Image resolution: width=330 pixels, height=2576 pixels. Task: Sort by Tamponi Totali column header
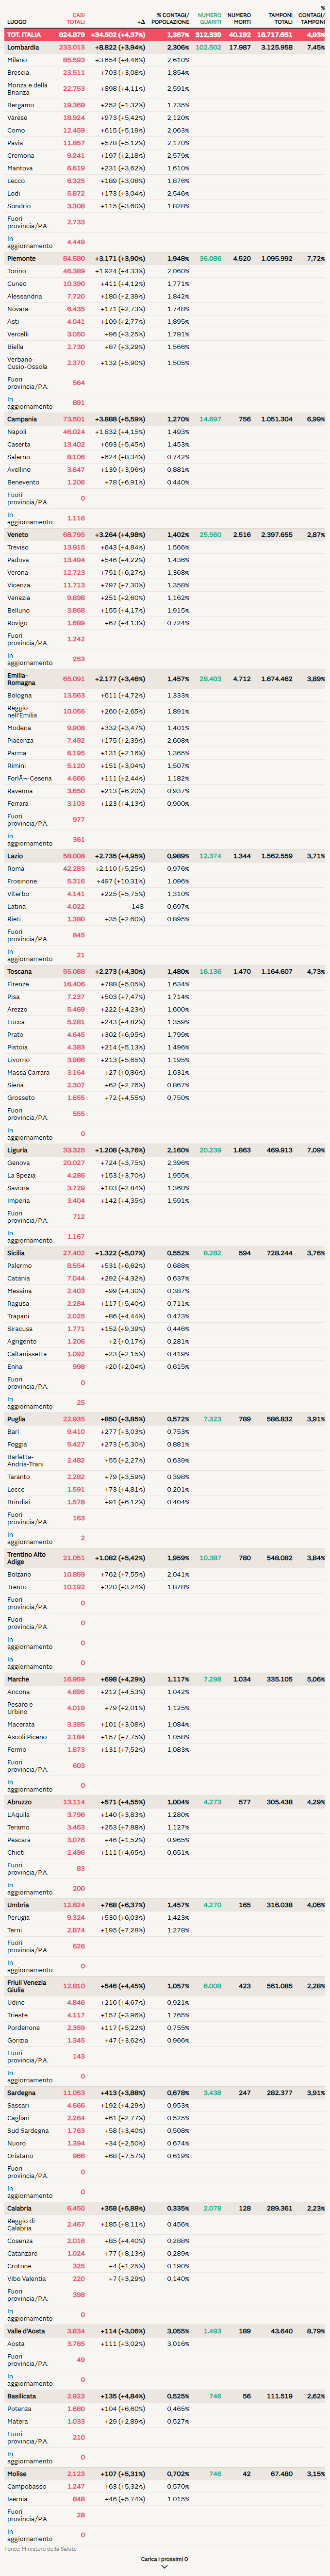tap(280, 19)
